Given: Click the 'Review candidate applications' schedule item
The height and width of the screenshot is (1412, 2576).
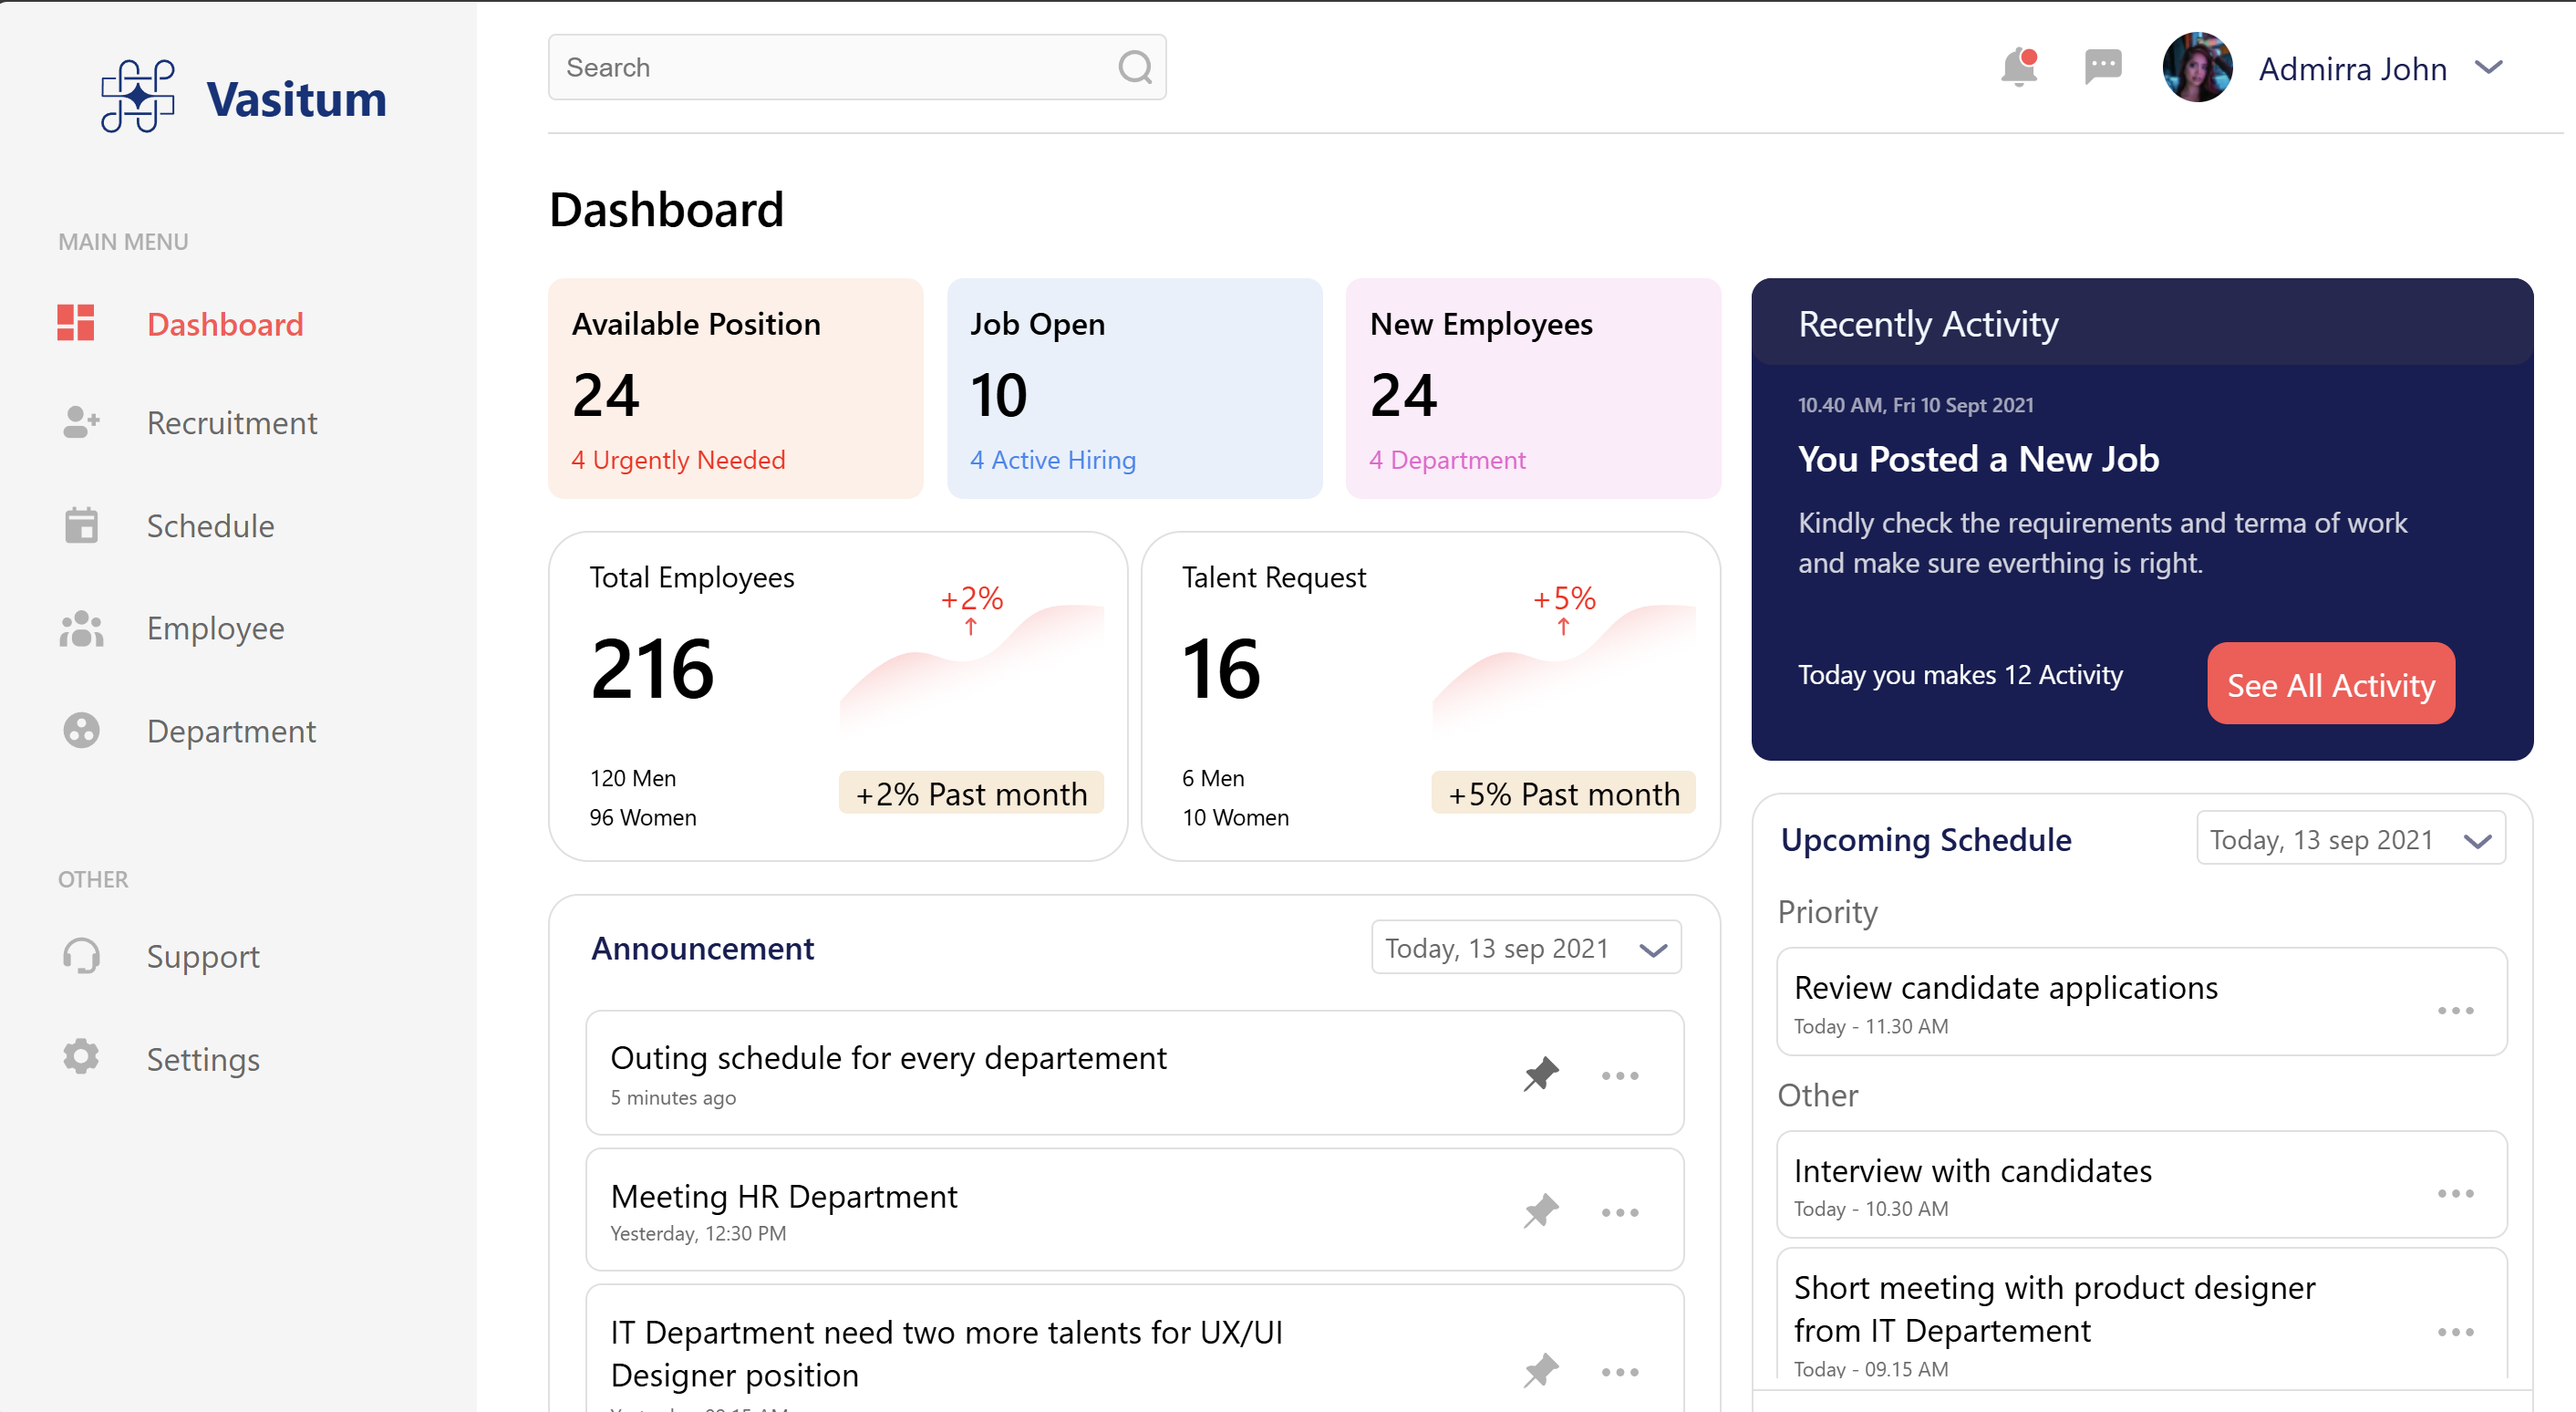Looking at the screenshot, I should pyautogui.click(x=2141, y=1001).
